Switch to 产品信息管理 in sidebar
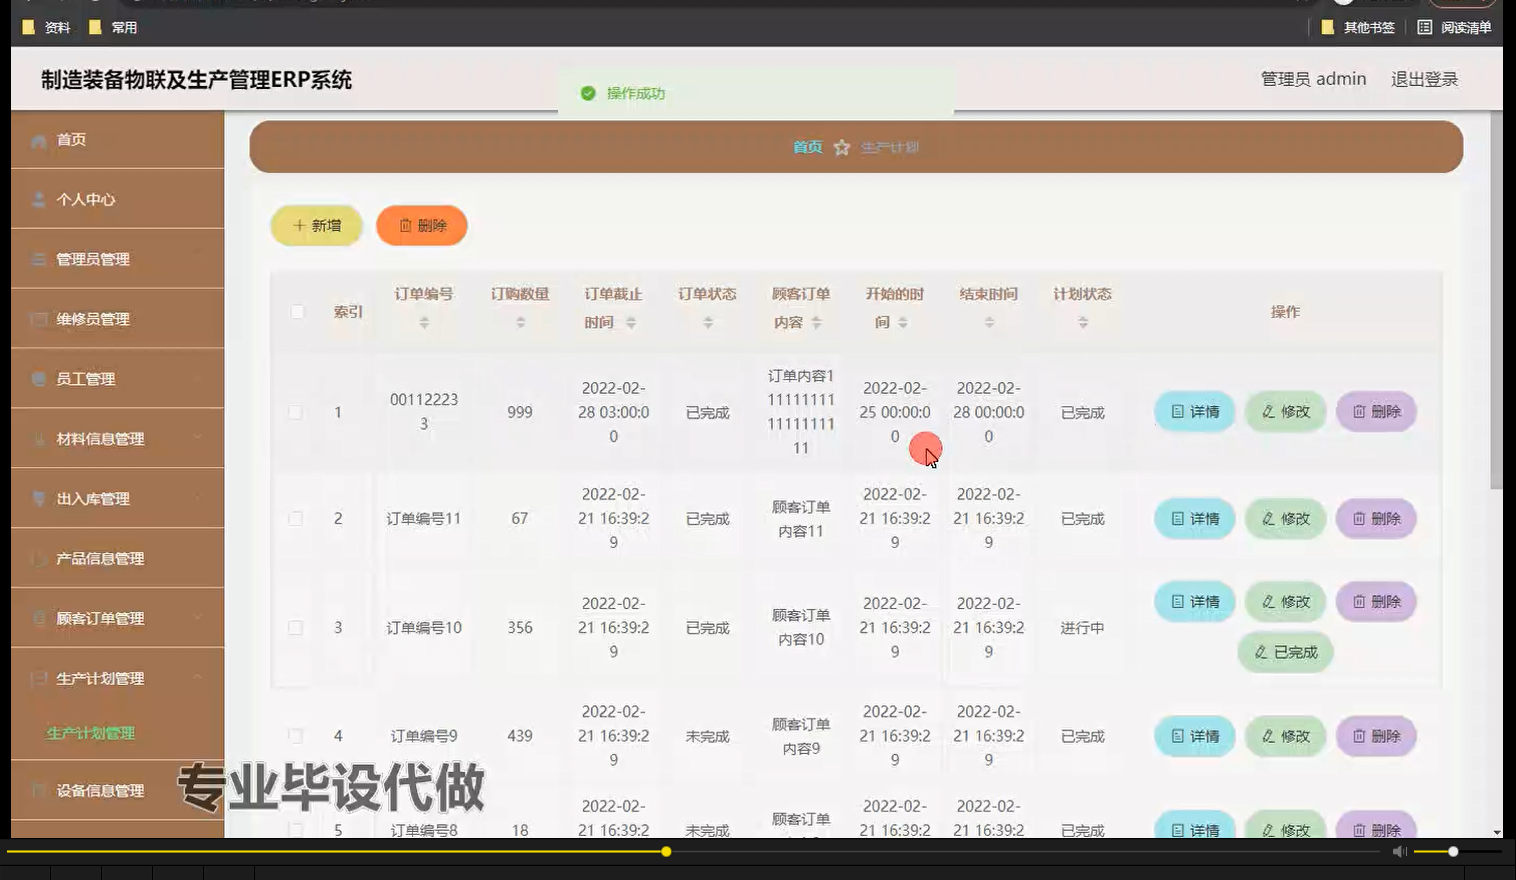This screenshot has width=1516, height=880. (100, 558)
